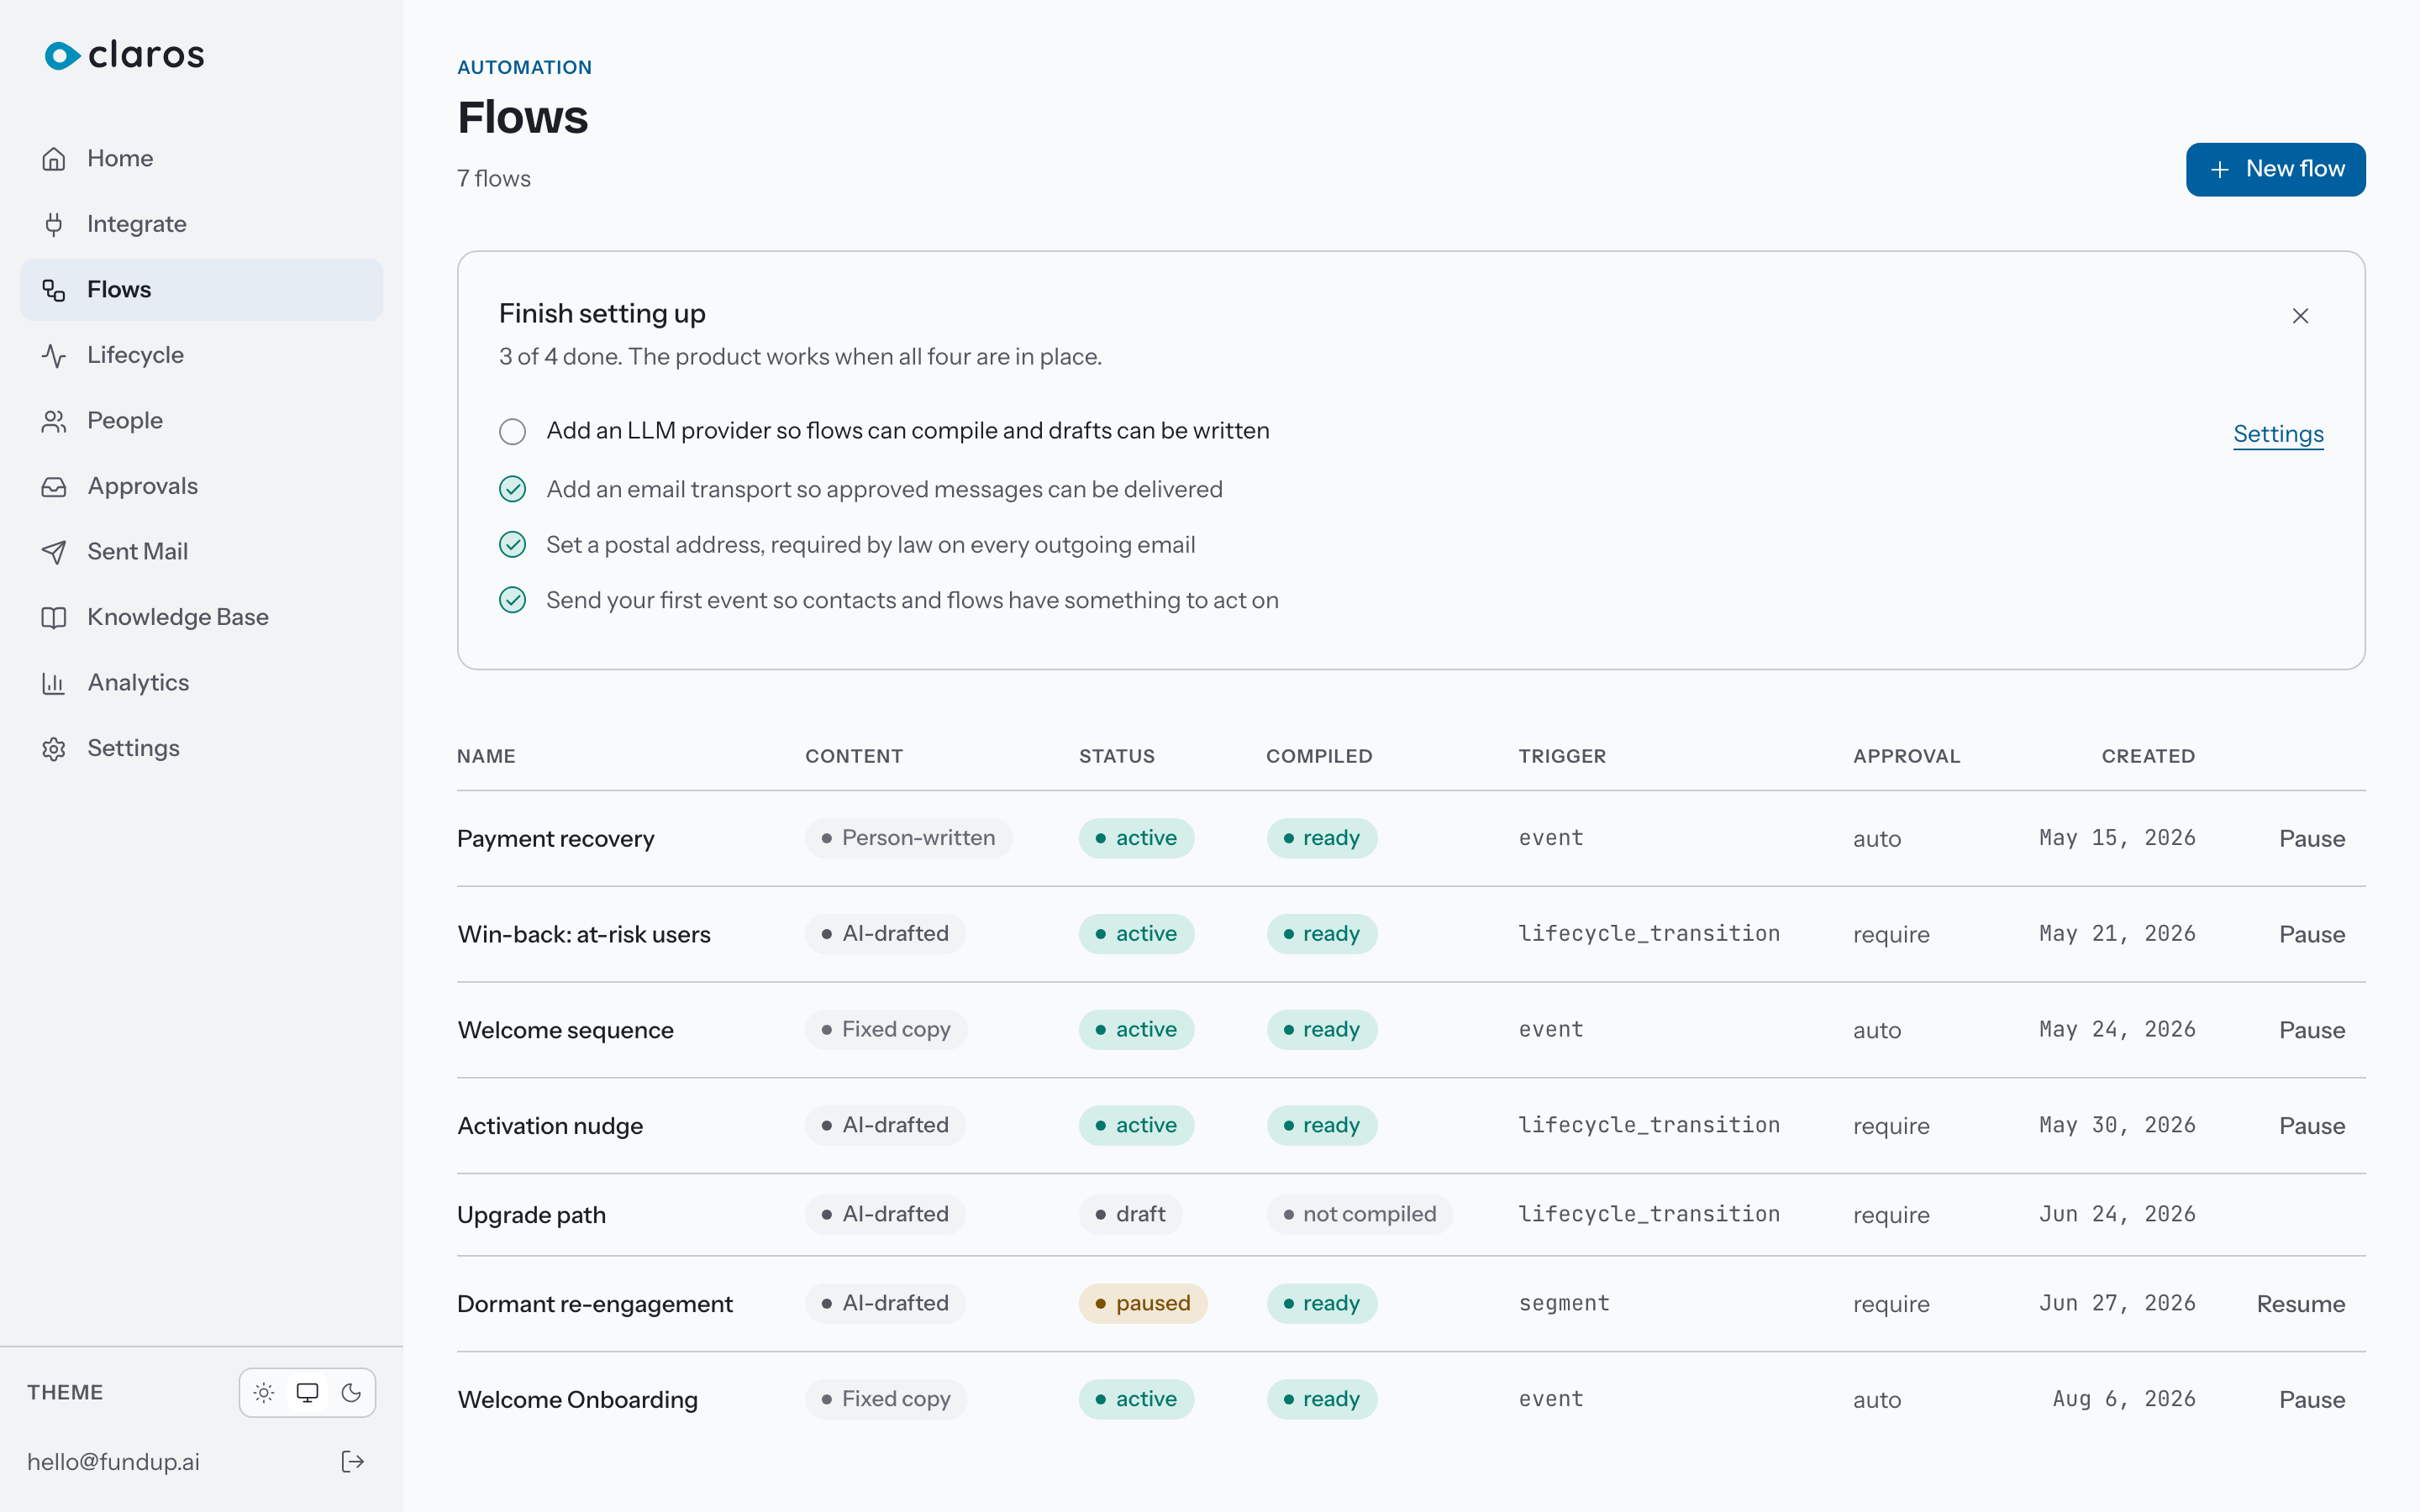Pause the Payment recovery flow

[x=2312, y=839]
